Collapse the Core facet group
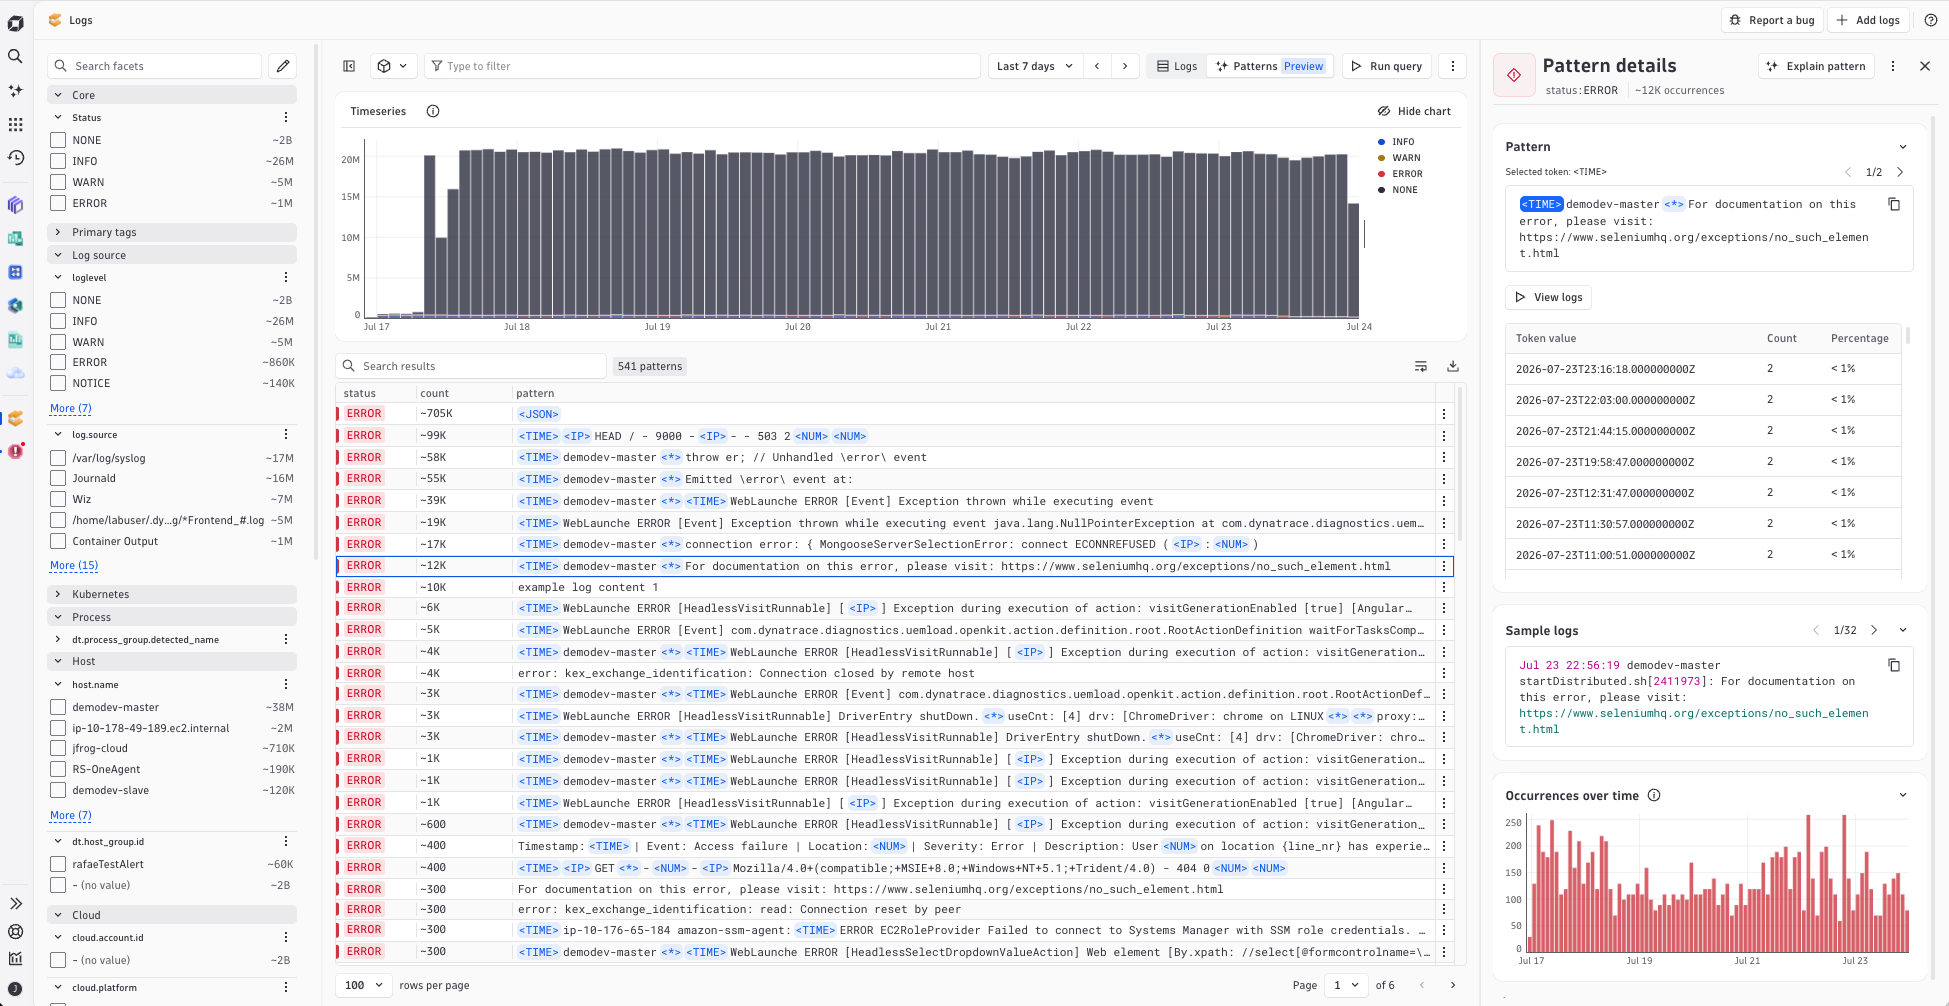The height and width of the screenshot is (1006, 1949). pyautogui.click(x=172, y=95)
